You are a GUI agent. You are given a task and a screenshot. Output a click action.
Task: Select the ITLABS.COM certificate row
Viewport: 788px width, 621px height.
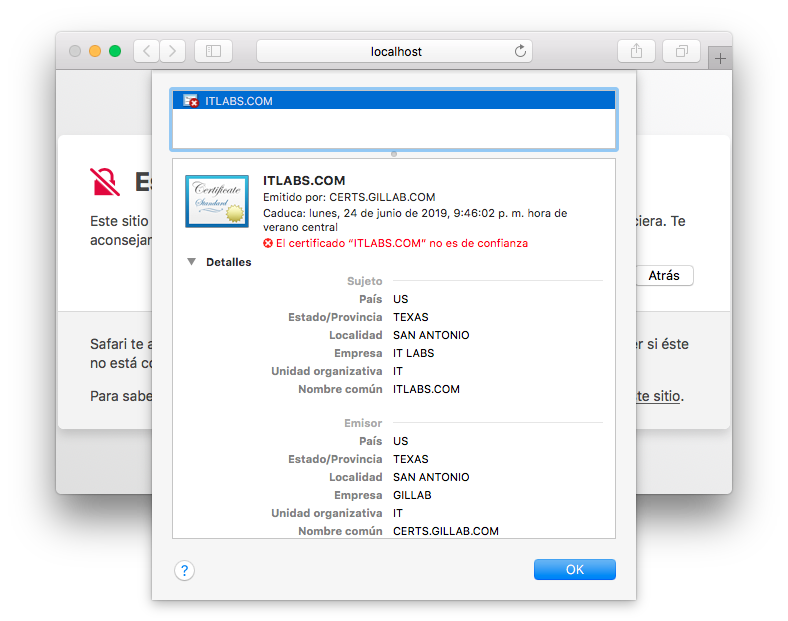coord(394,100)
